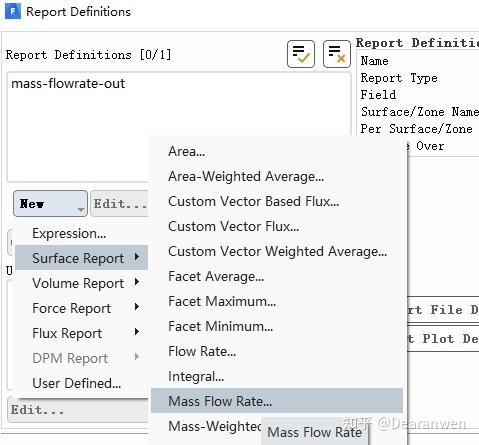Select Custom Vector Flux... entry
This screenshot has width=479, height=445.
[x=277, y=226]
